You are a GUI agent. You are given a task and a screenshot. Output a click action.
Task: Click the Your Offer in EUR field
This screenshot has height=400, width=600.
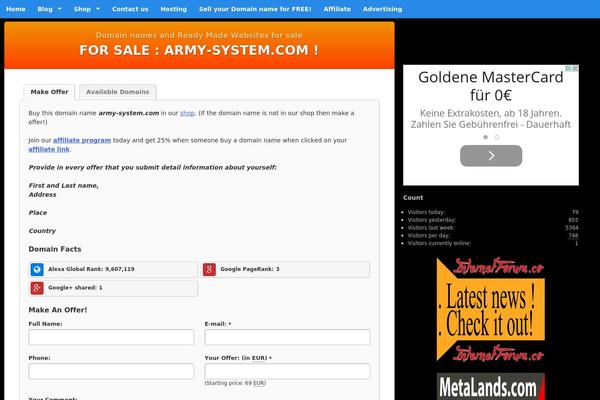287,371
